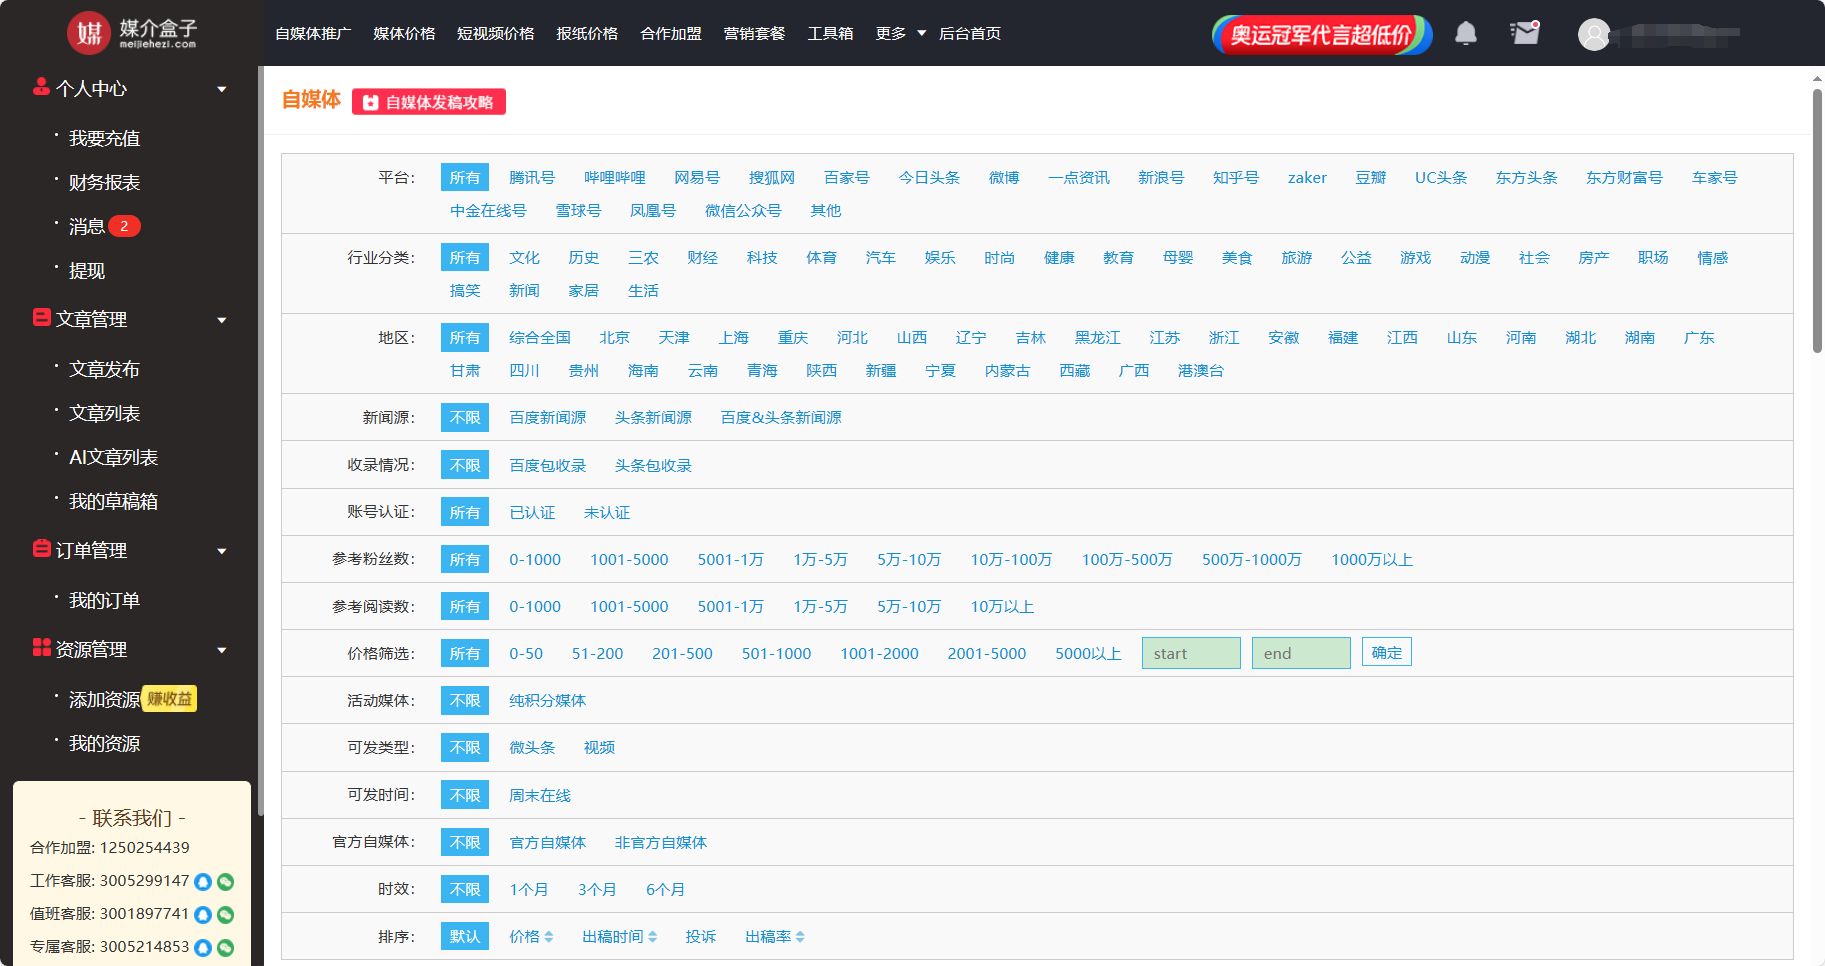Select 官方自媒体 filter option
This screenshot has height=966, width=1825.
[548, 842]
